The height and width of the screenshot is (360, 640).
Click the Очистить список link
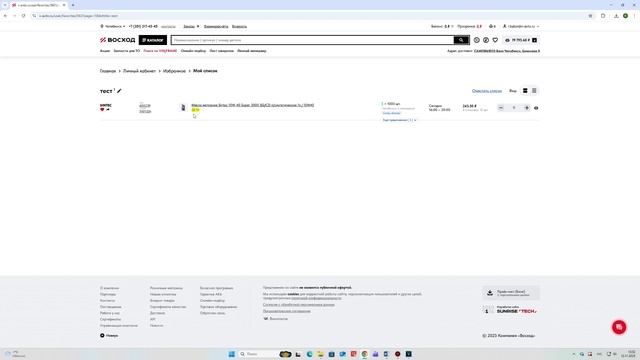click(x=487, y=91)
